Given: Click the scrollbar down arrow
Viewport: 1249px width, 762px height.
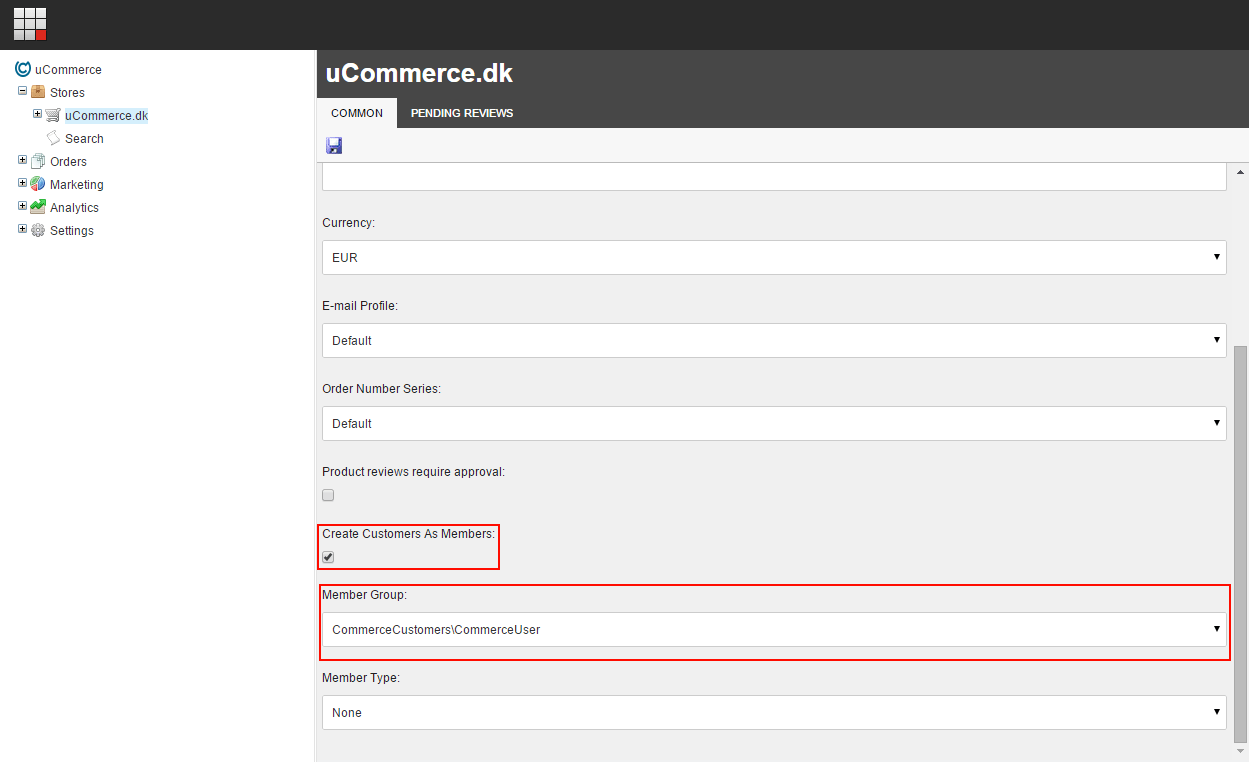Looking at the screenshot, I should tap(1240, 750).
